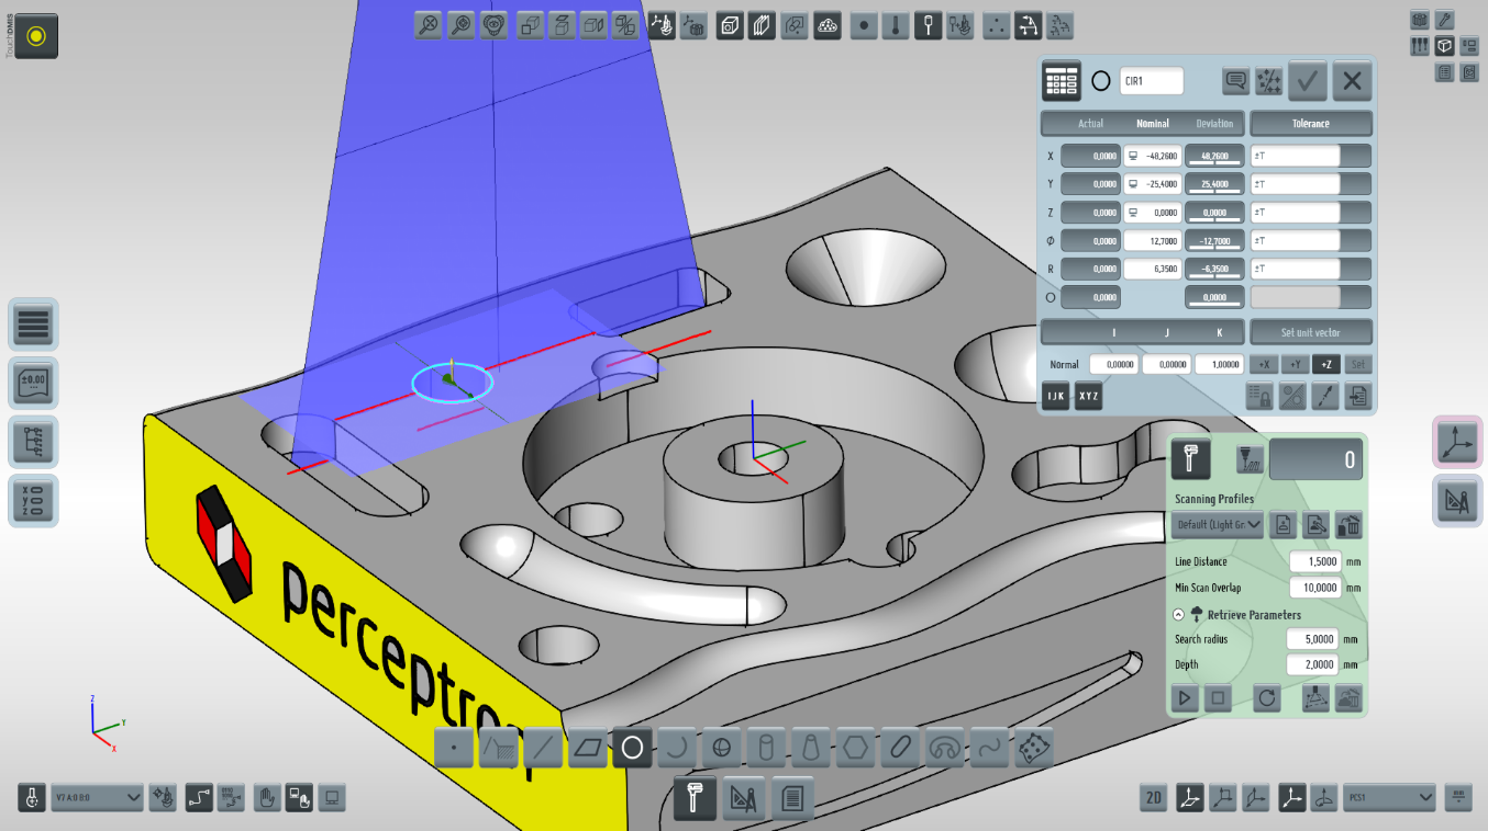Viewport: 1488px width, 831px height.
Task: Switch to the Nominal column tab
Action: pos(1152,124)
